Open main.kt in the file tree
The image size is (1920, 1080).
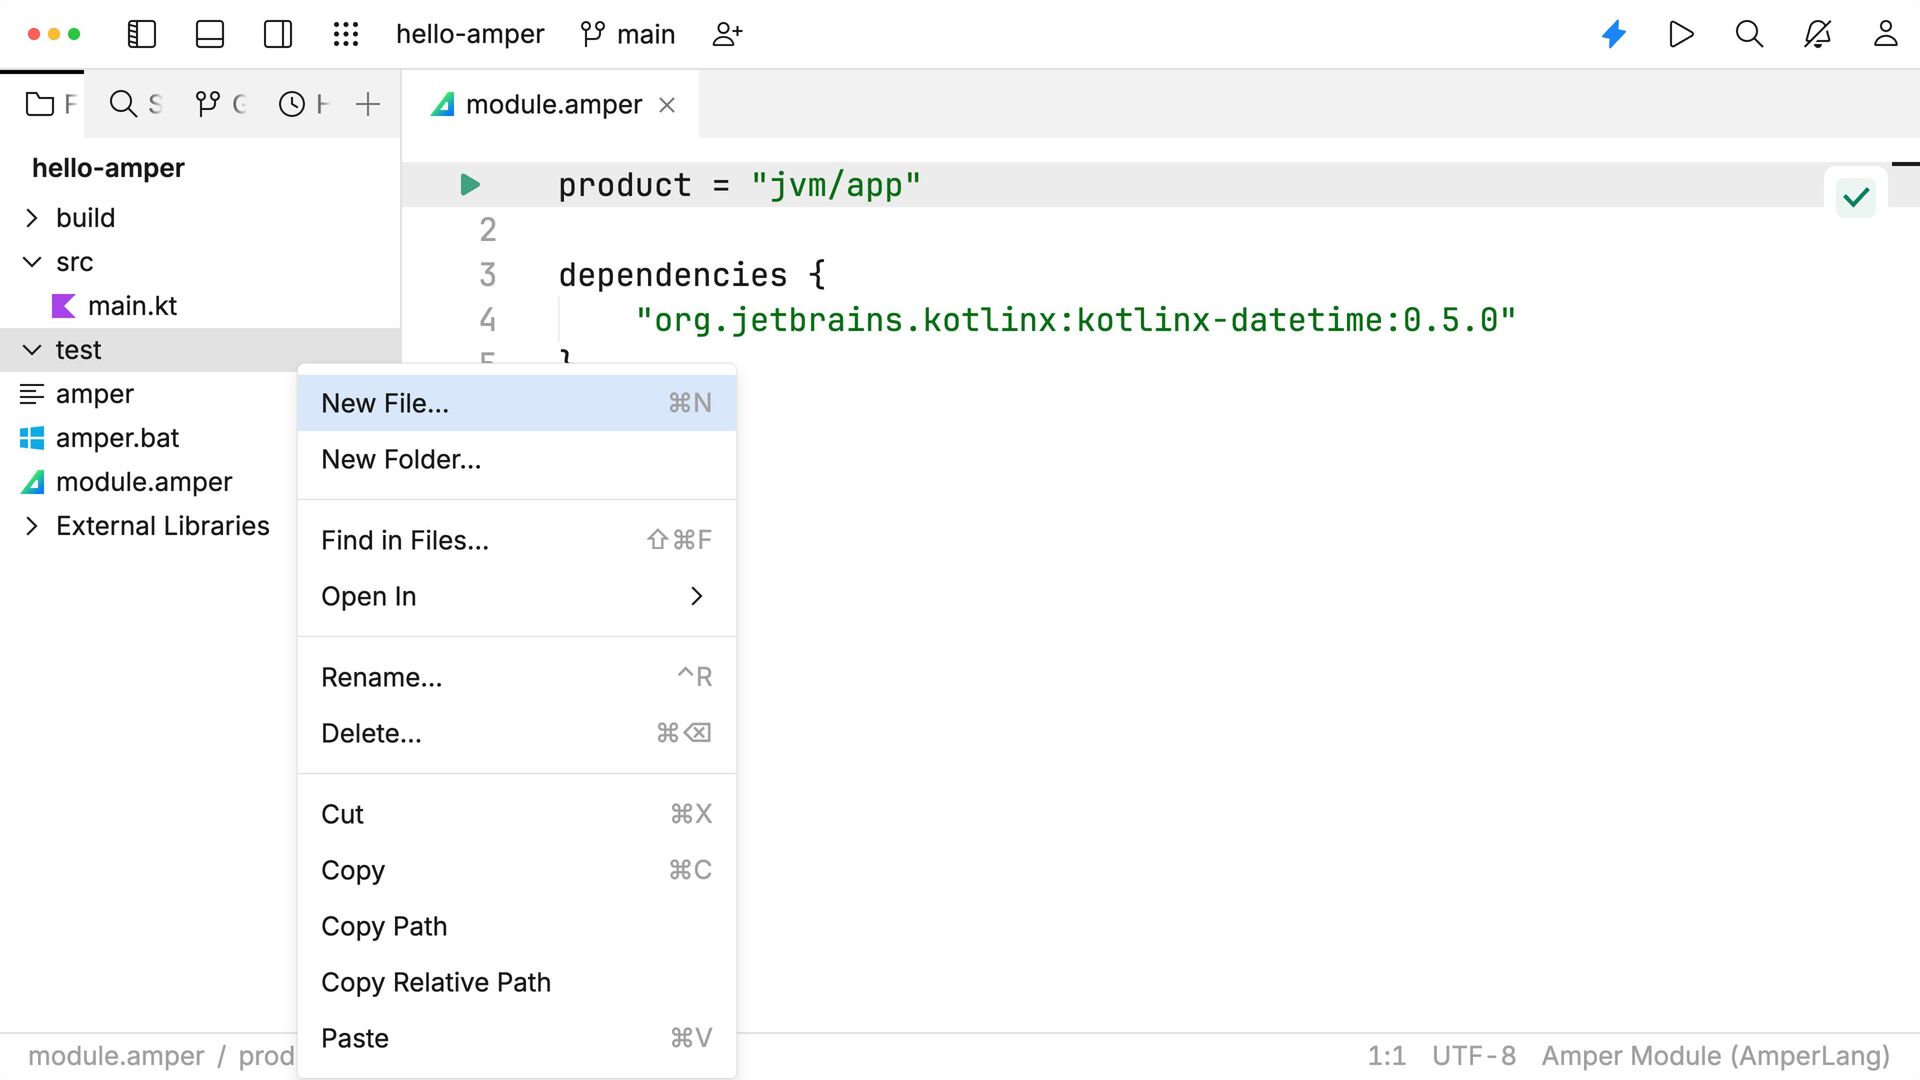tap(132, 306)
